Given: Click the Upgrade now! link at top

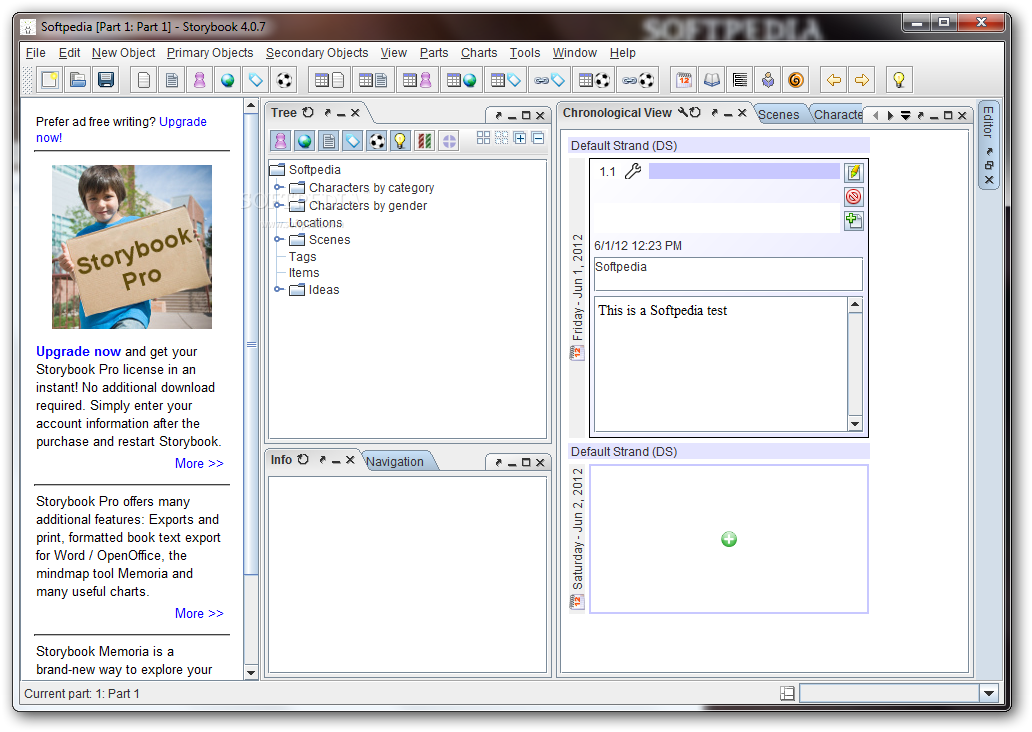Looking at the screenshot, I should click(121, 130).
